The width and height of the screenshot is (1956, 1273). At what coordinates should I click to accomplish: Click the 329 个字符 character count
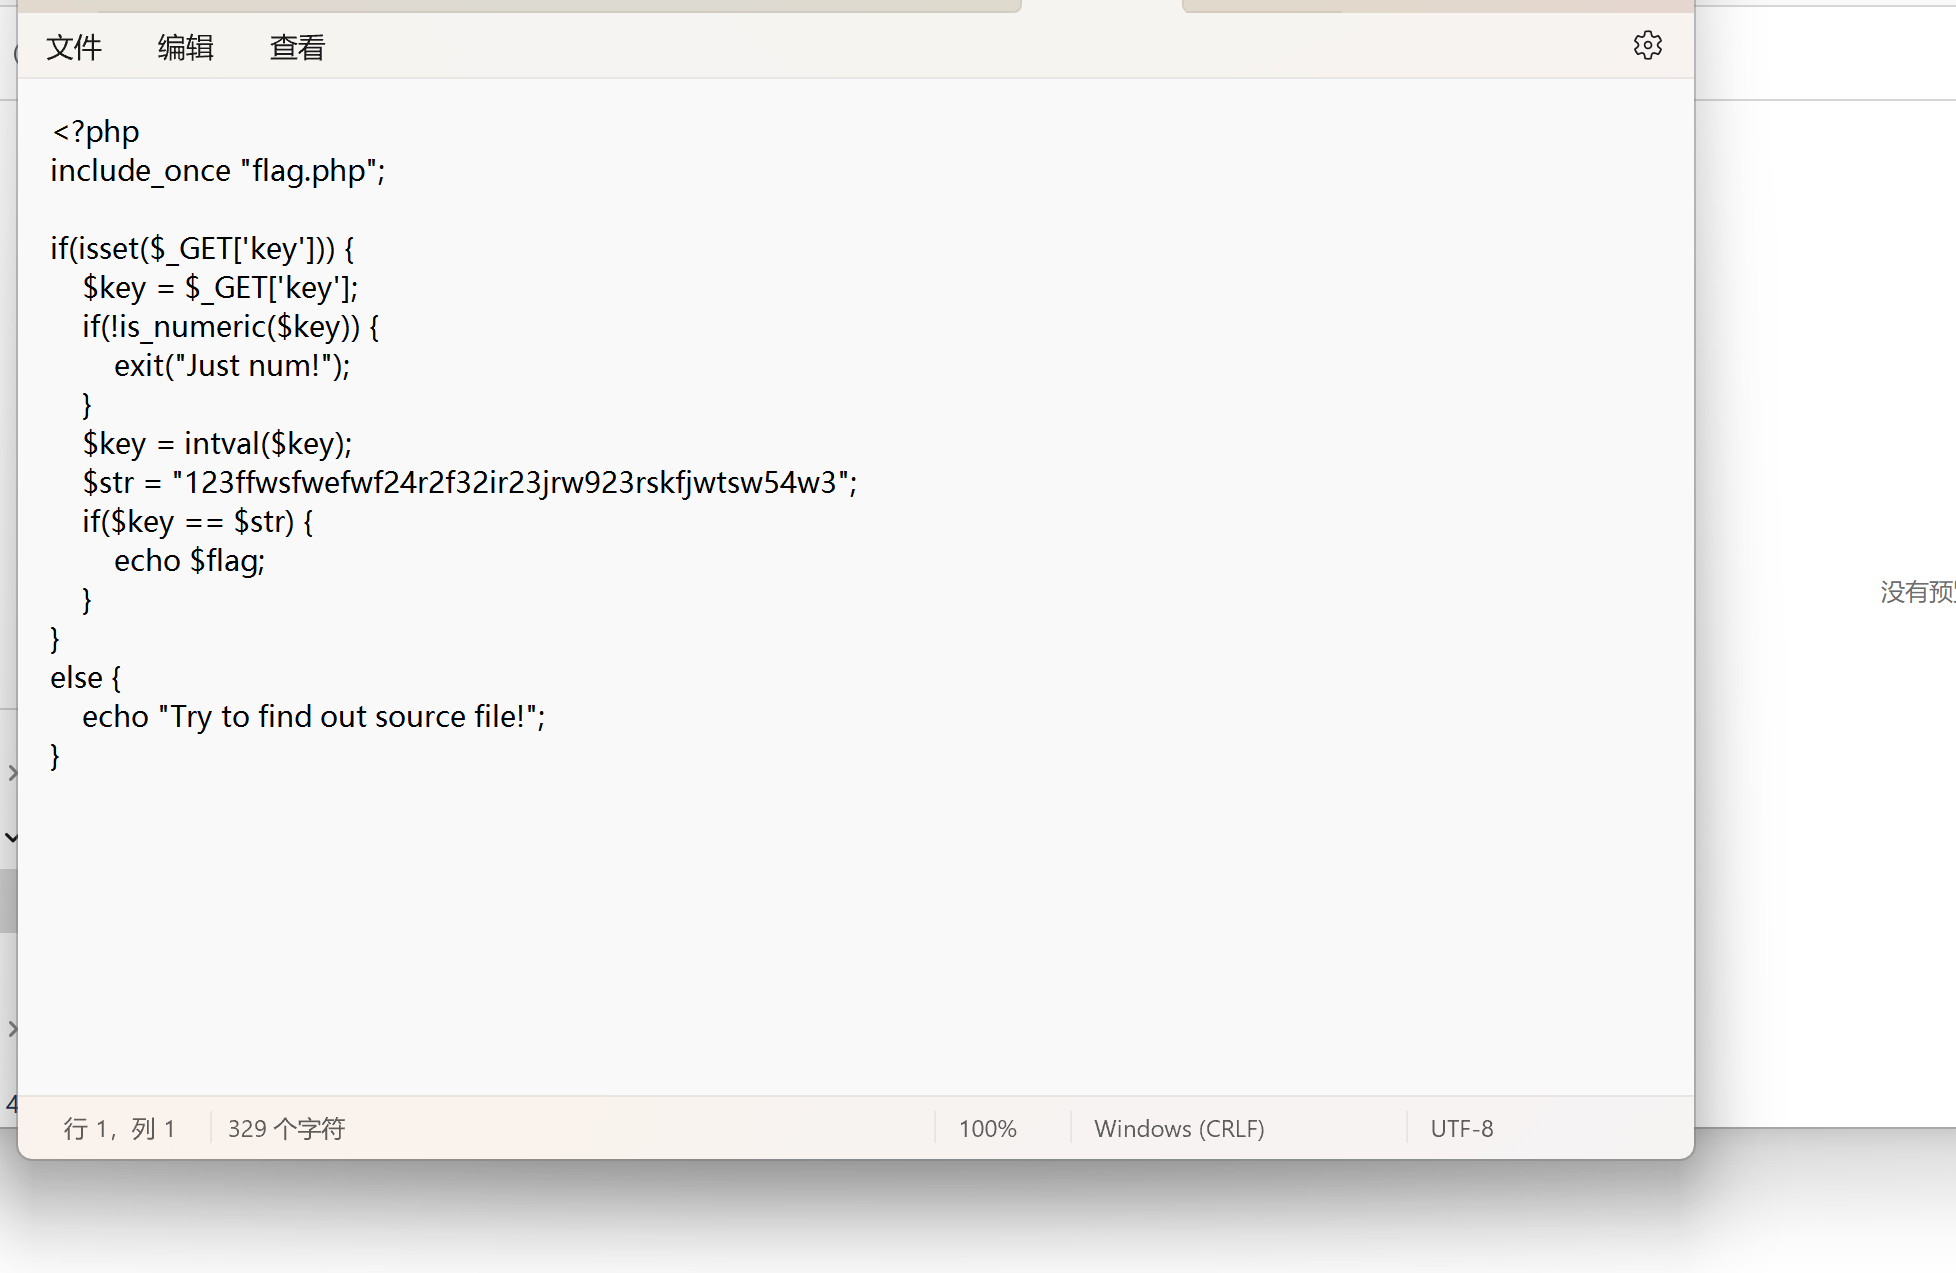pos(286,1129)
